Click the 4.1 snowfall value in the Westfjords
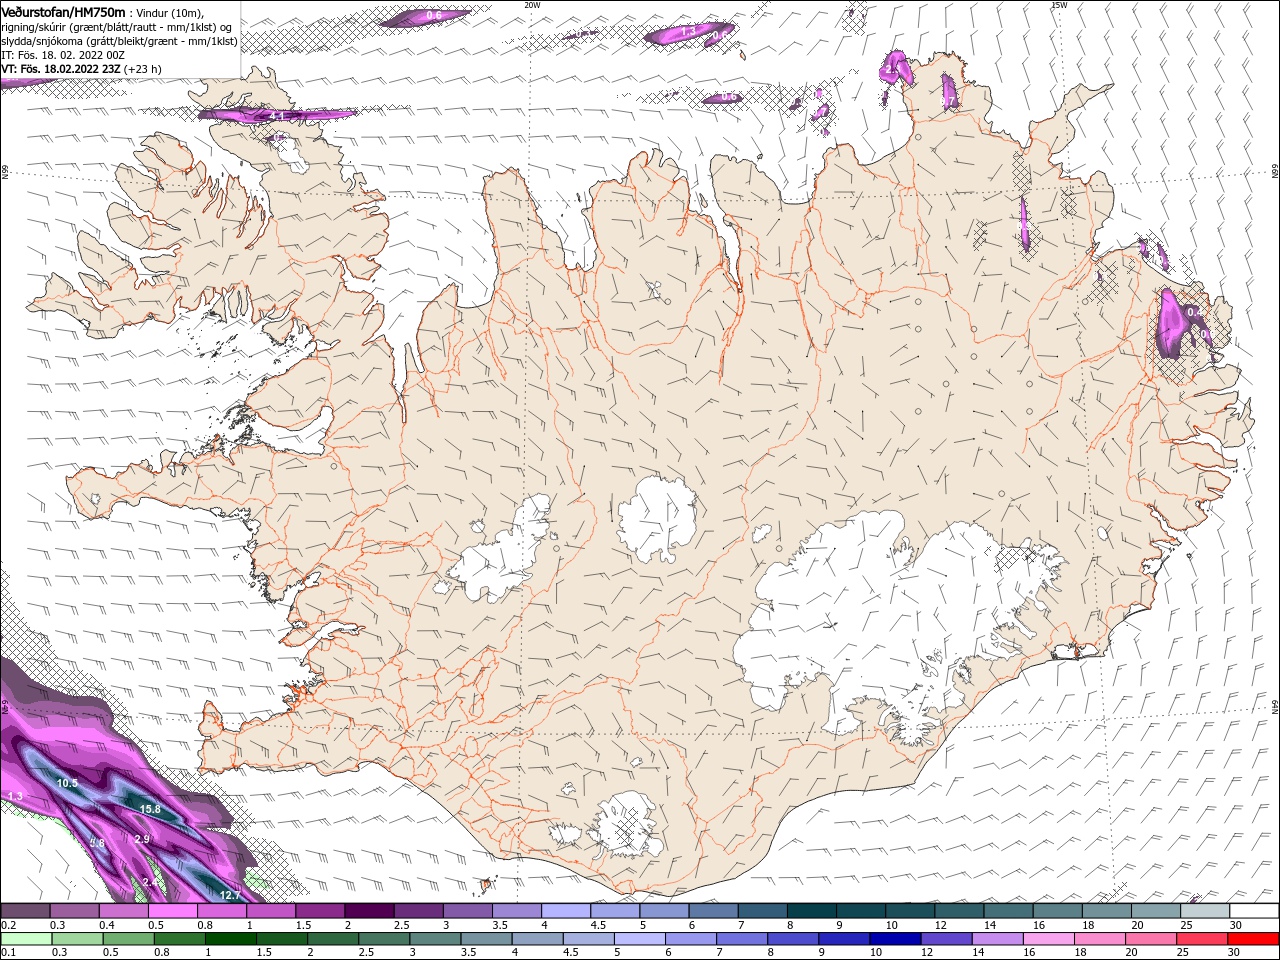Viewport: 1280px width, 960px height. 276,117
